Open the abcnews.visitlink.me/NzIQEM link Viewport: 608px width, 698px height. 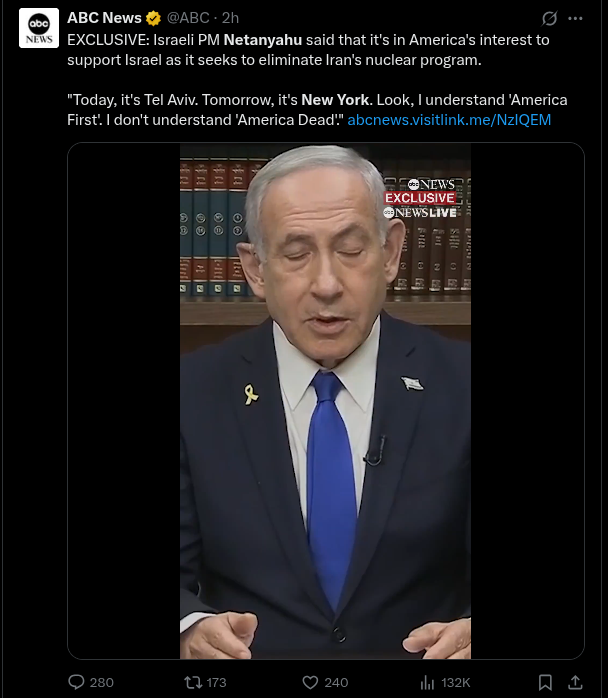tap(449, 120)
